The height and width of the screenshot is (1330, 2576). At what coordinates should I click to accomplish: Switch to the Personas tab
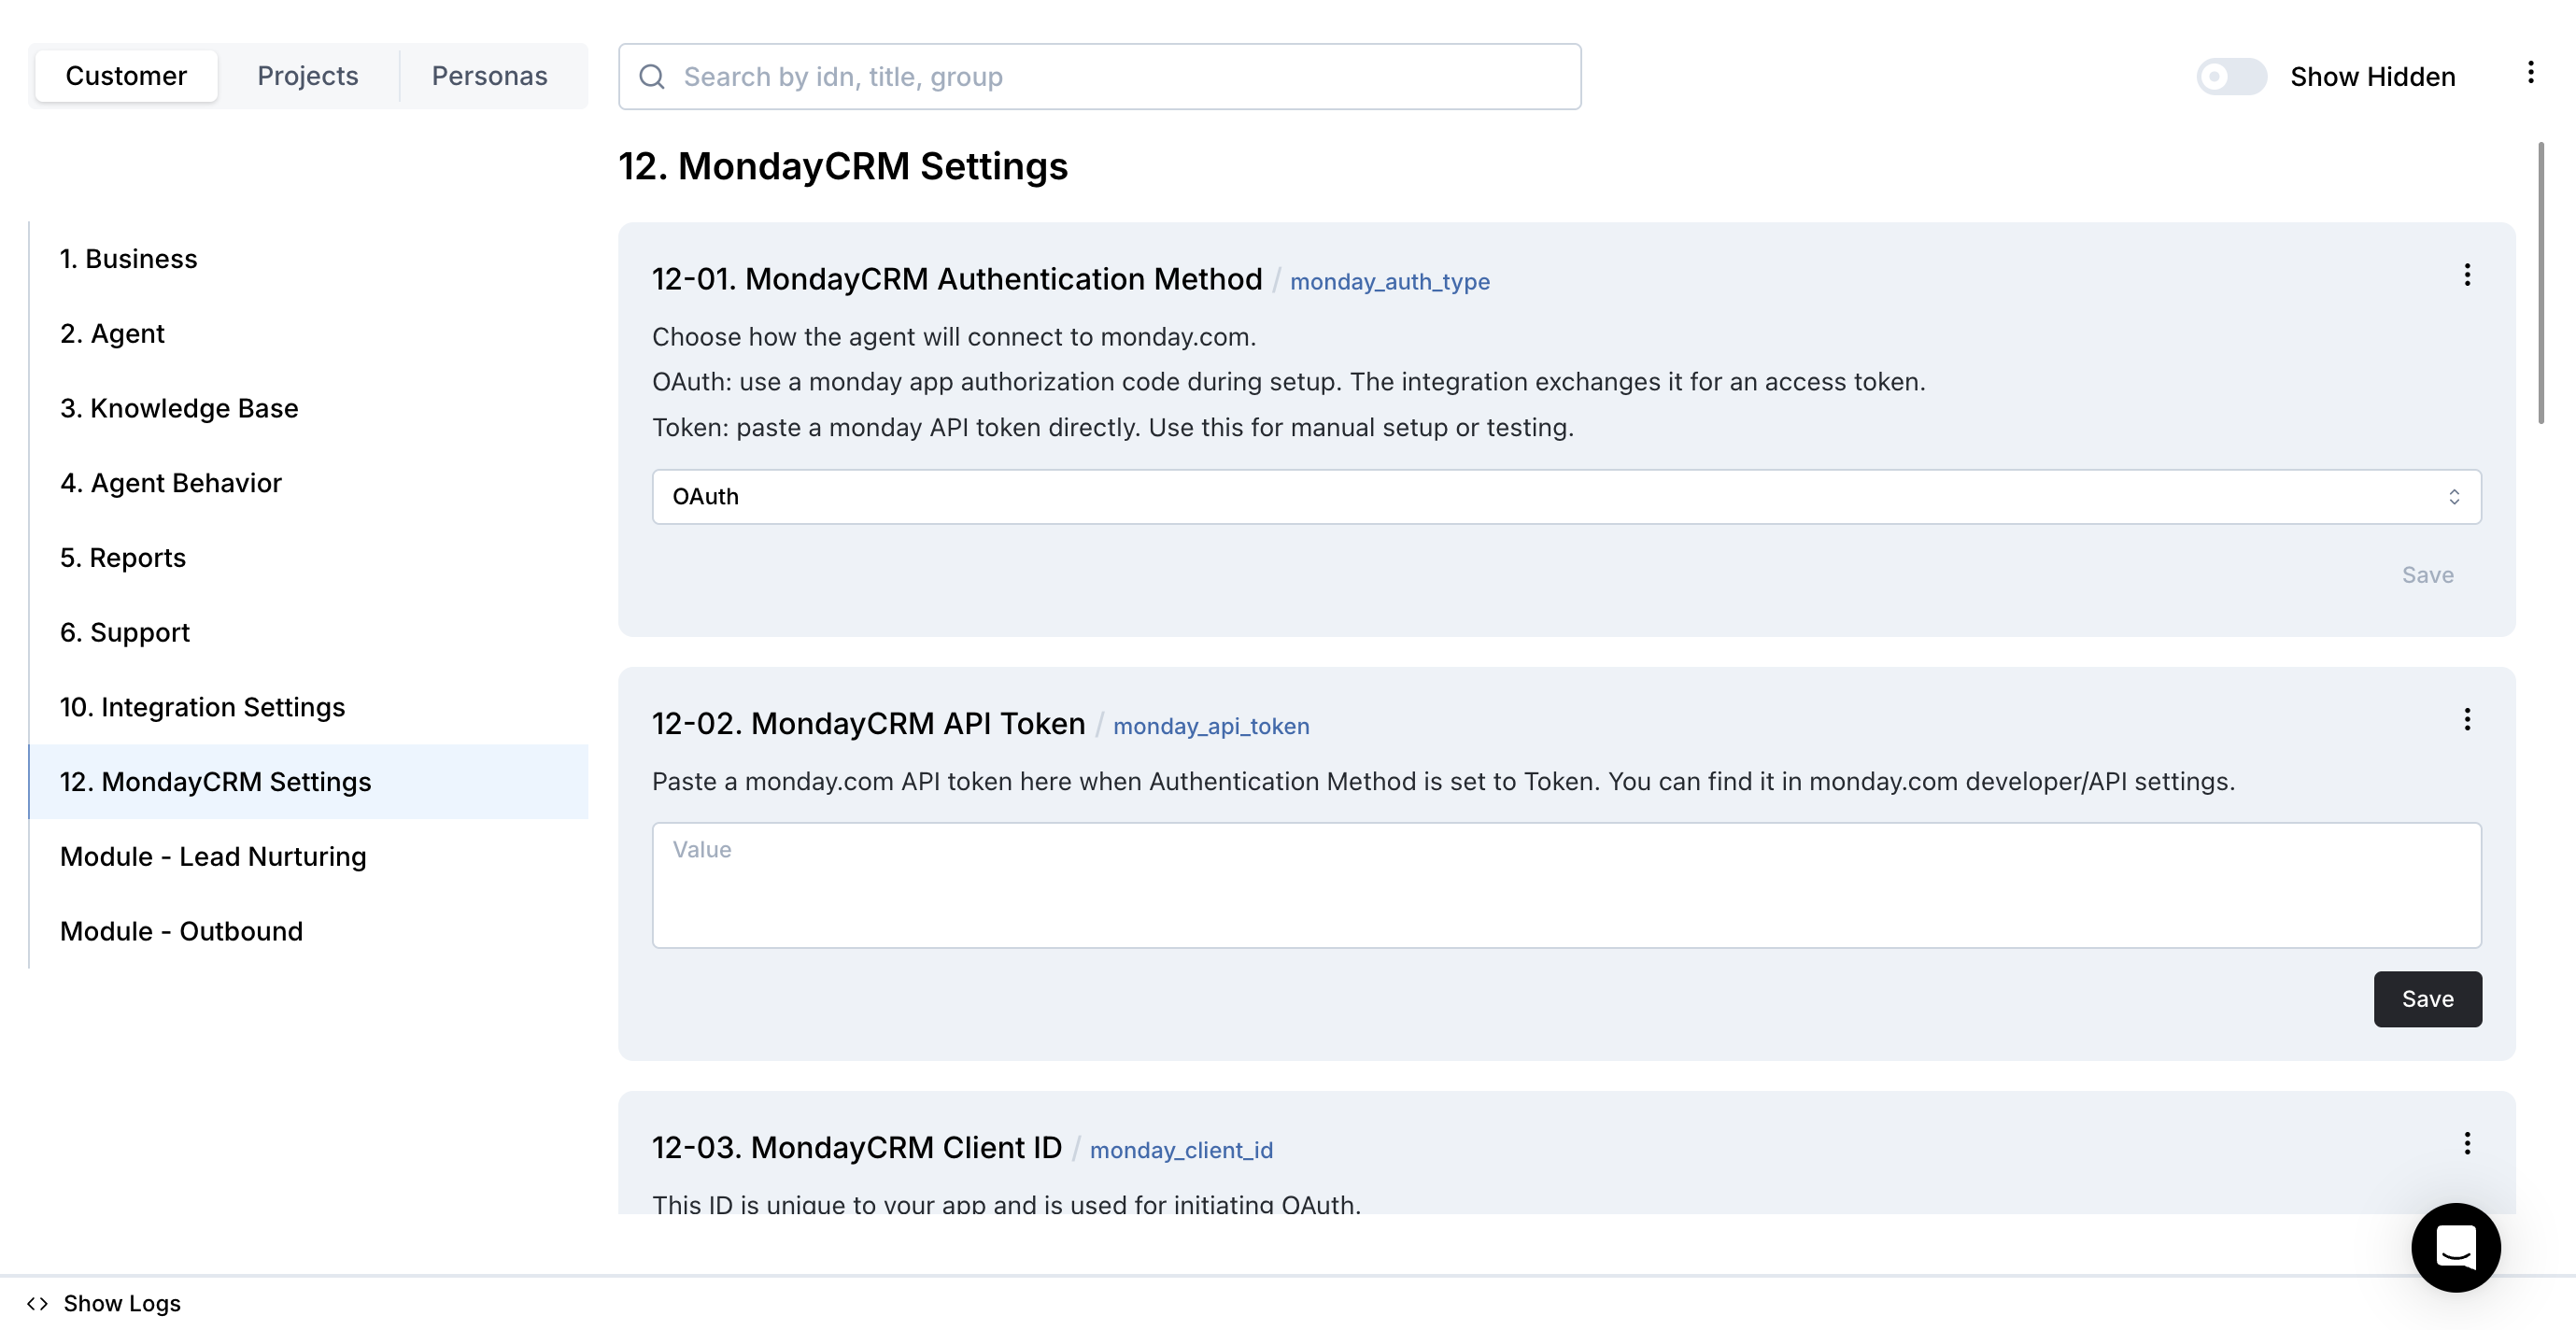pyautogui.click(x=490, y=76)
